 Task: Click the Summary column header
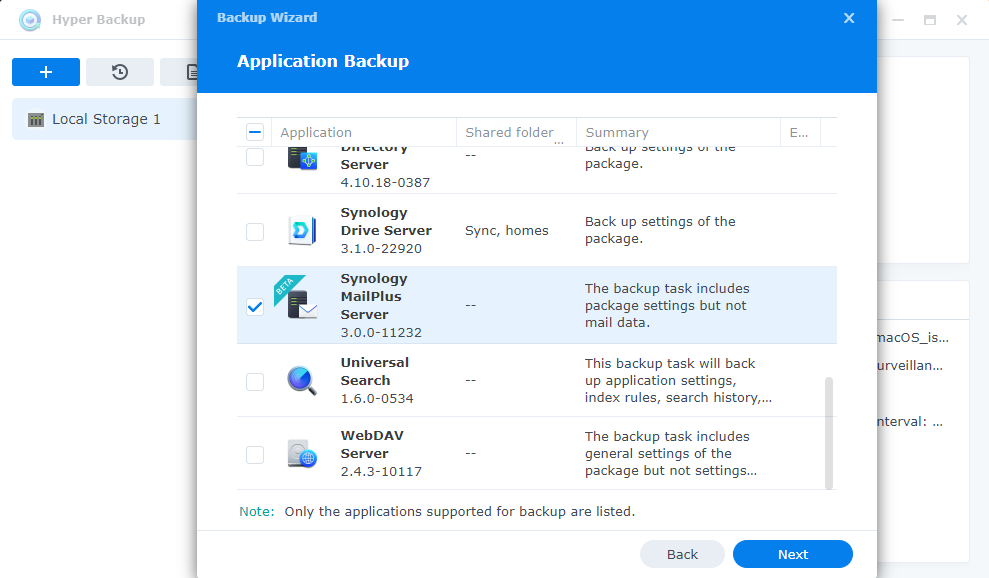(616, 132)
